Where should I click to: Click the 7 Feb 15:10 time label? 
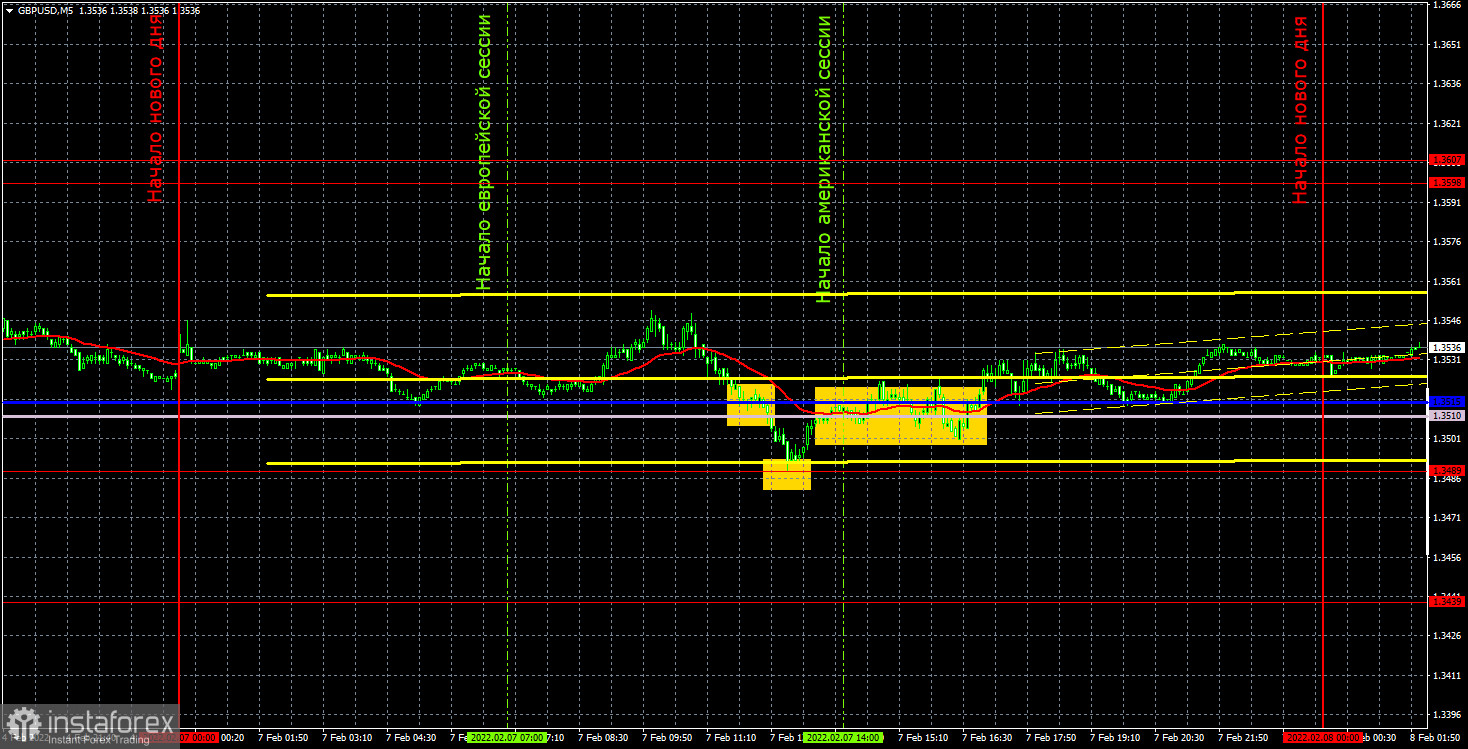pyautogui.click(x=923, y=737)
